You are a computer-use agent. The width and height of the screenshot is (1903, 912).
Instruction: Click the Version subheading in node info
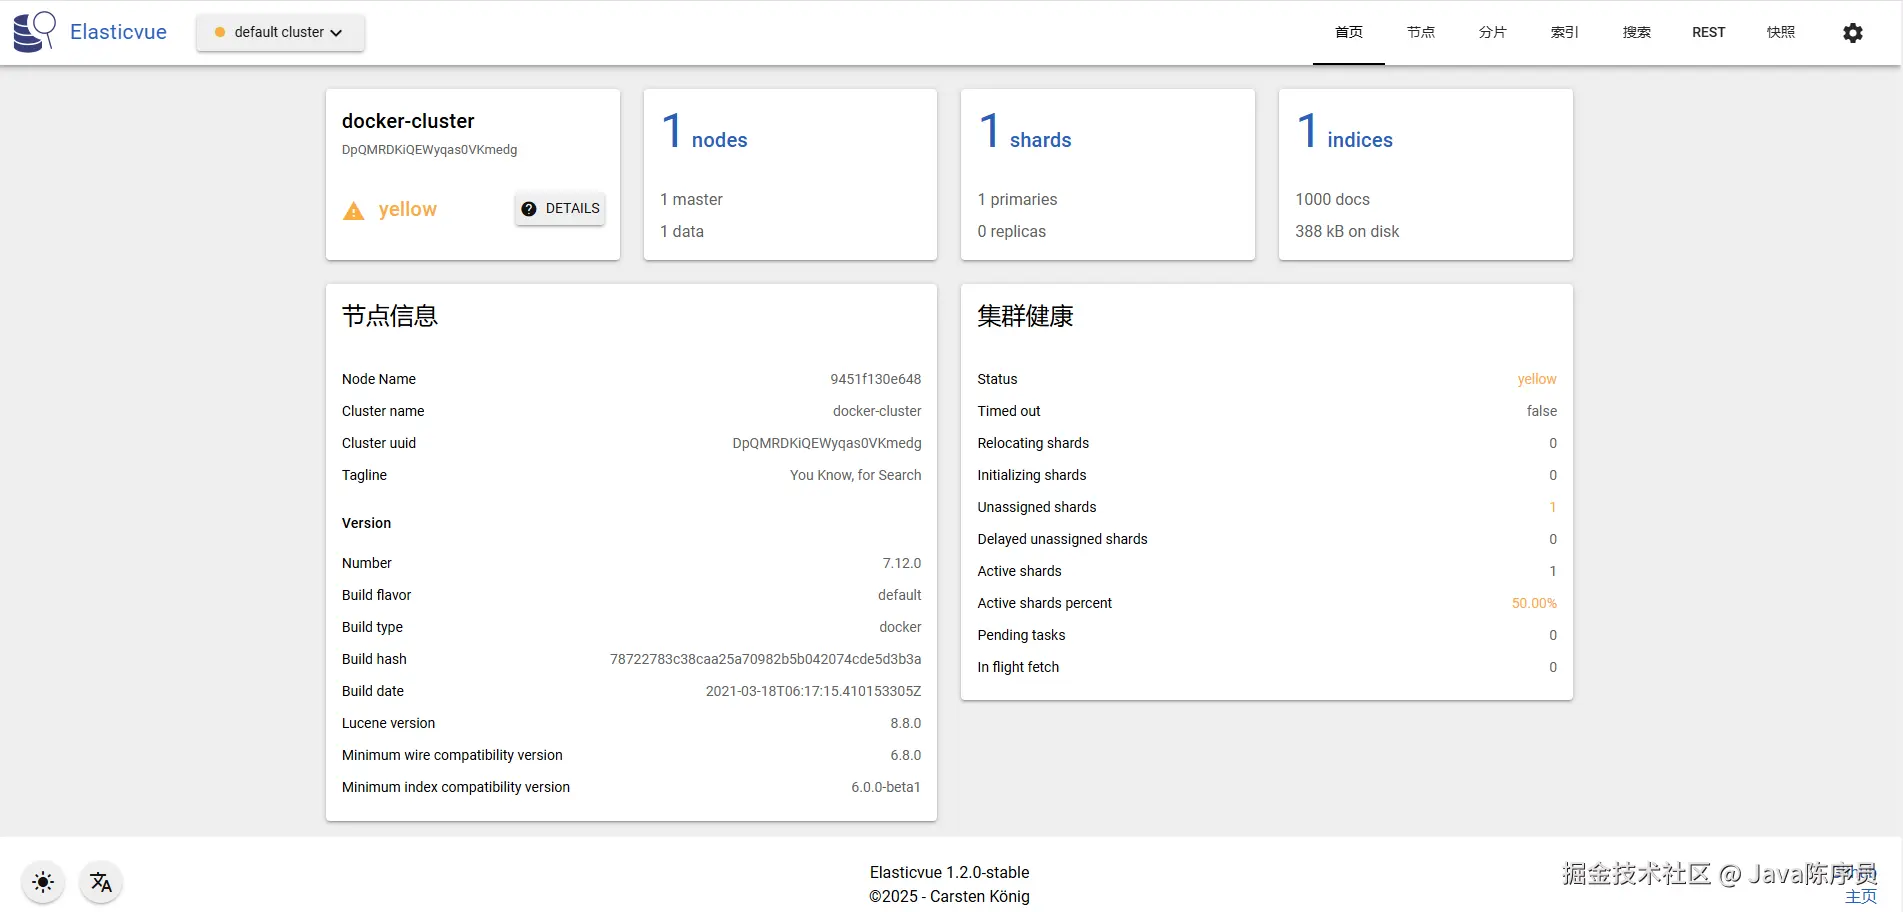[366, 523]
